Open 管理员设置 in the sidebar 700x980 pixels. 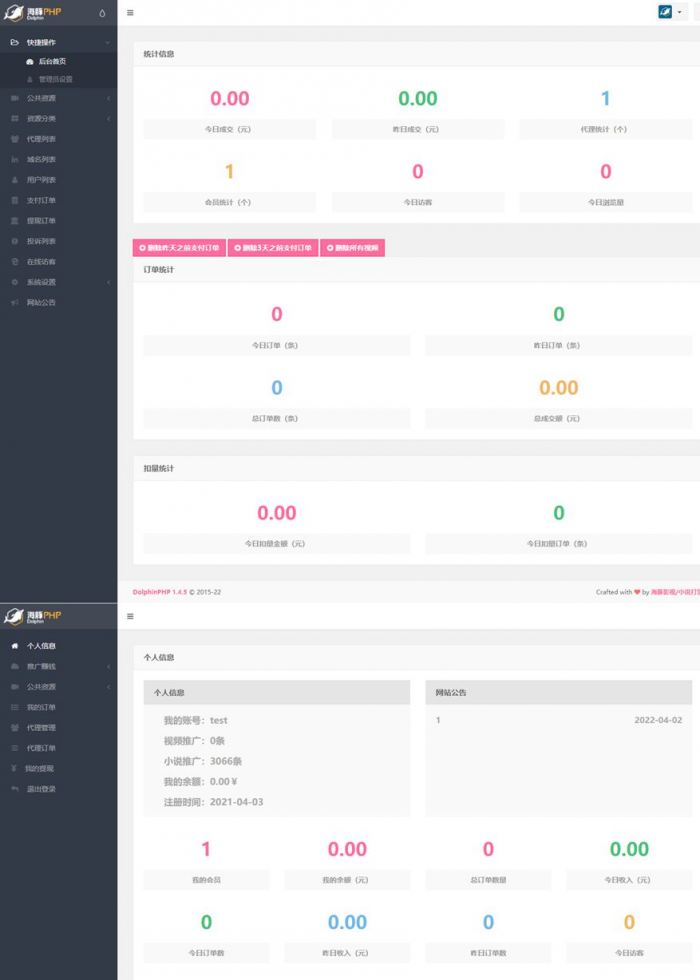(x=55, y=79)
